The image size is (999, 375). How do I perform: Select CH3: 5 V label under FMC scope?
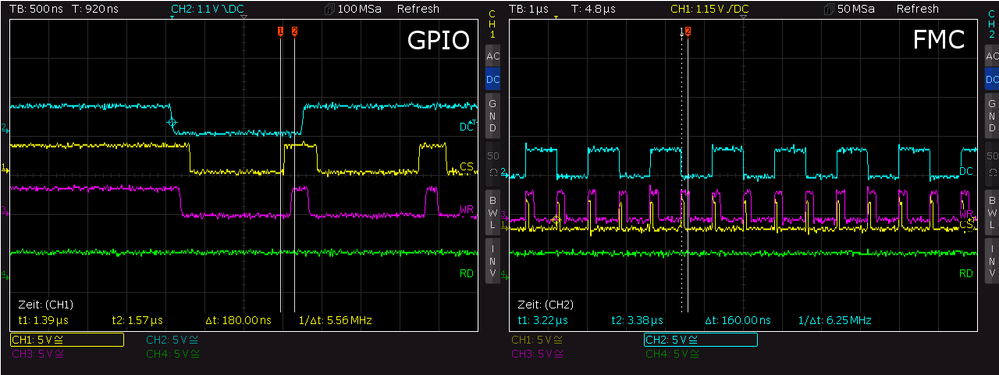click(536, 353)
